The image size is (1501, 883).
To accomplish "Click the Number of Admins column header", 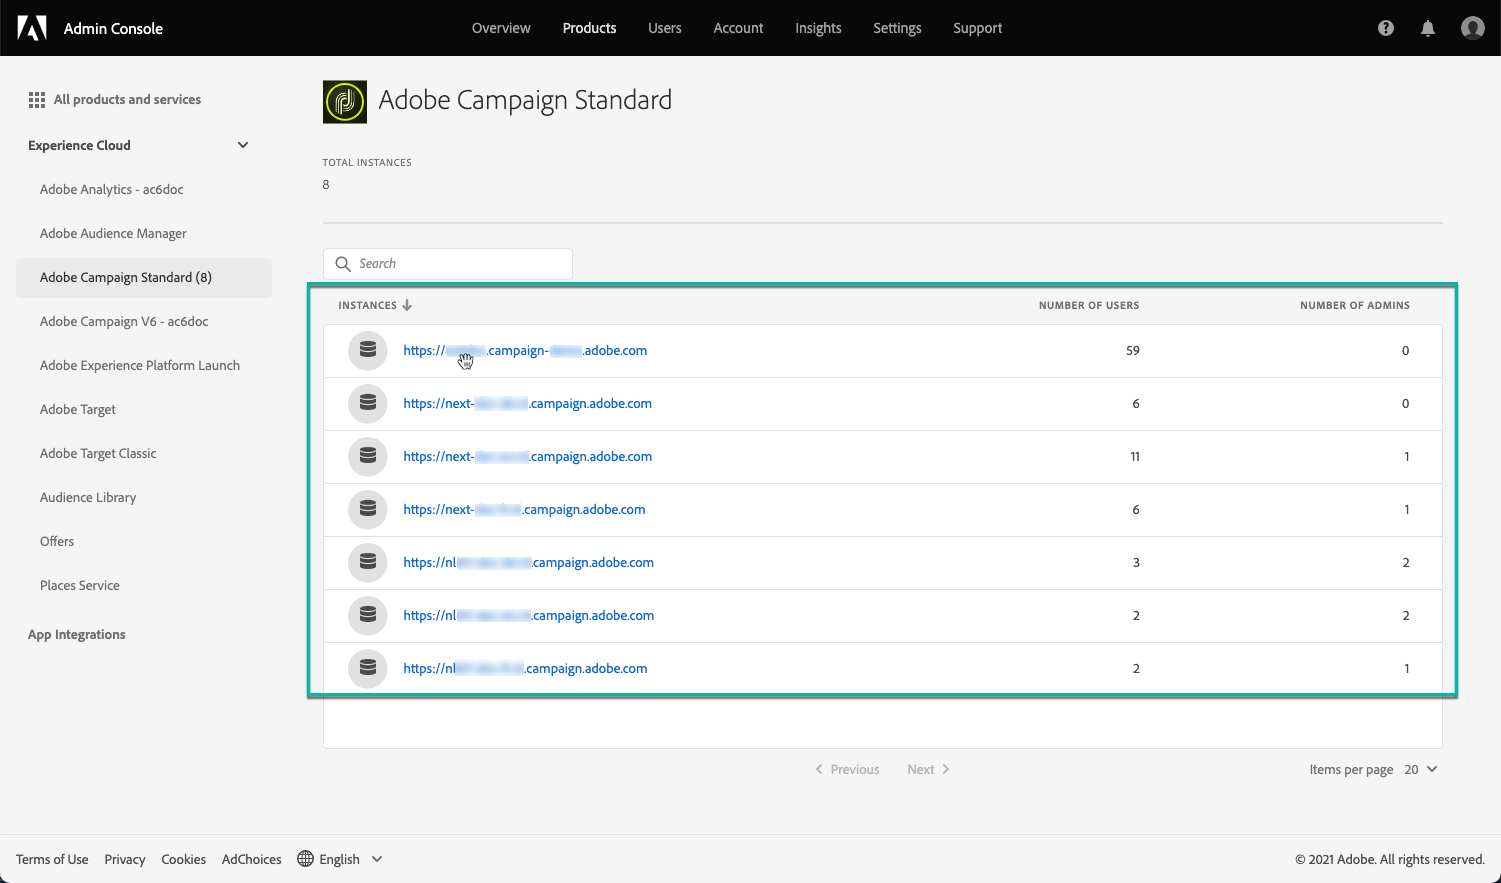I will coord(1355,305).
